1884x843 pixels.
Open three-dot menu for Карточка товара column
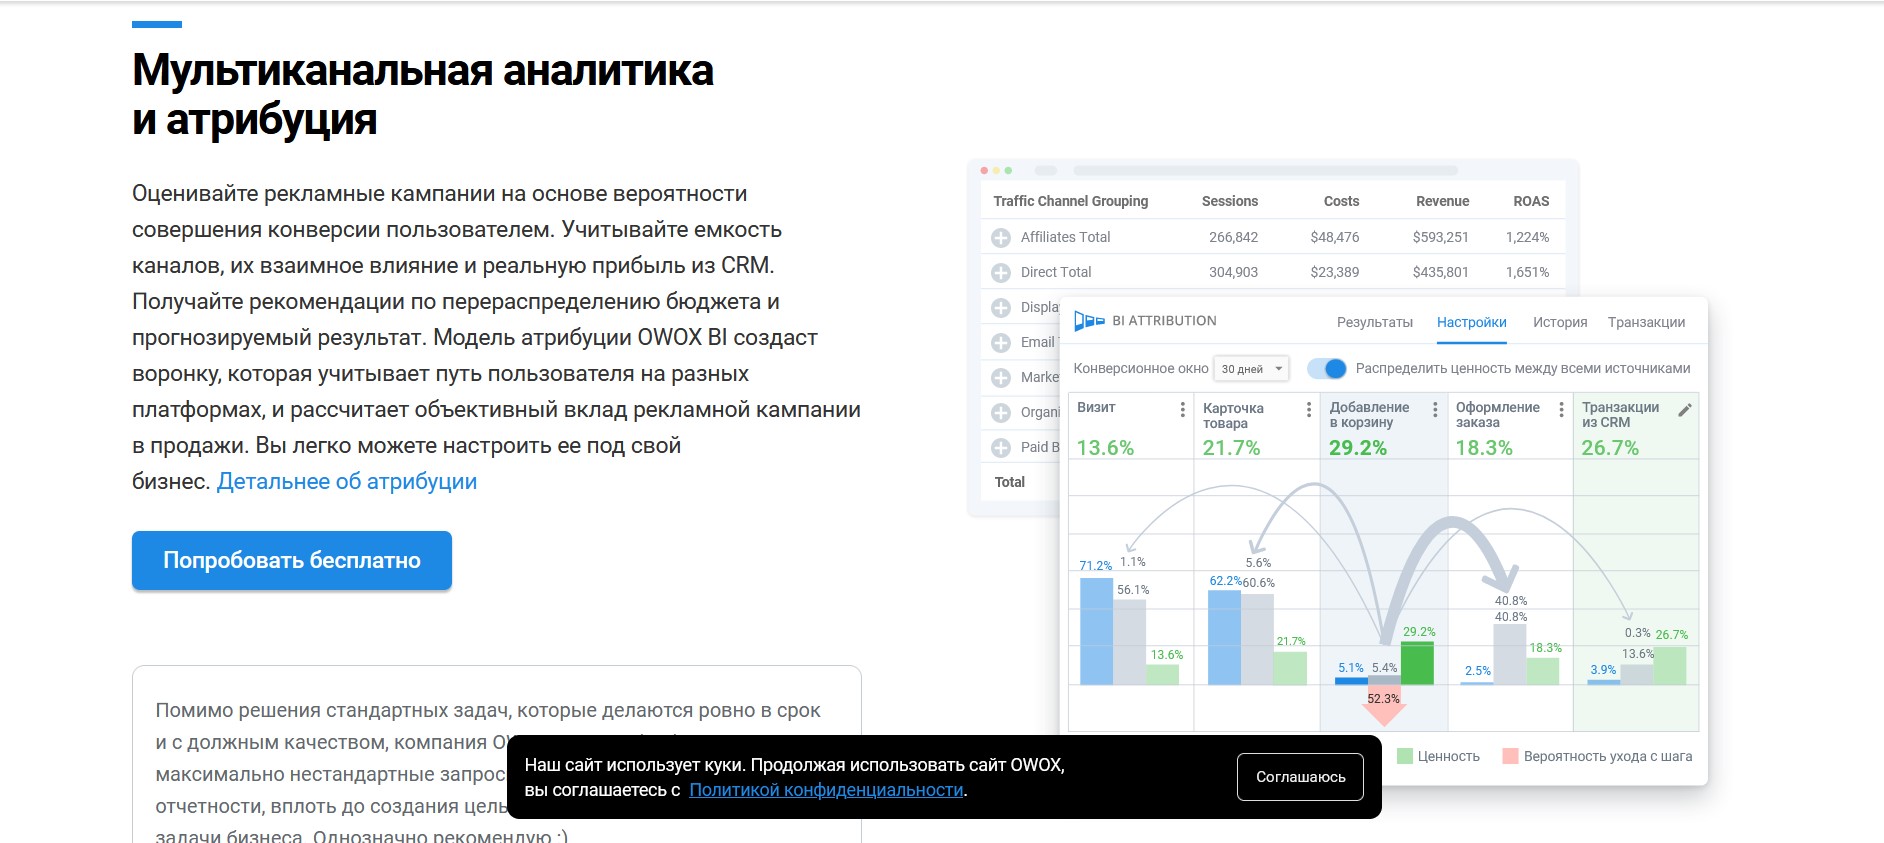click(x=1308, y=409)
